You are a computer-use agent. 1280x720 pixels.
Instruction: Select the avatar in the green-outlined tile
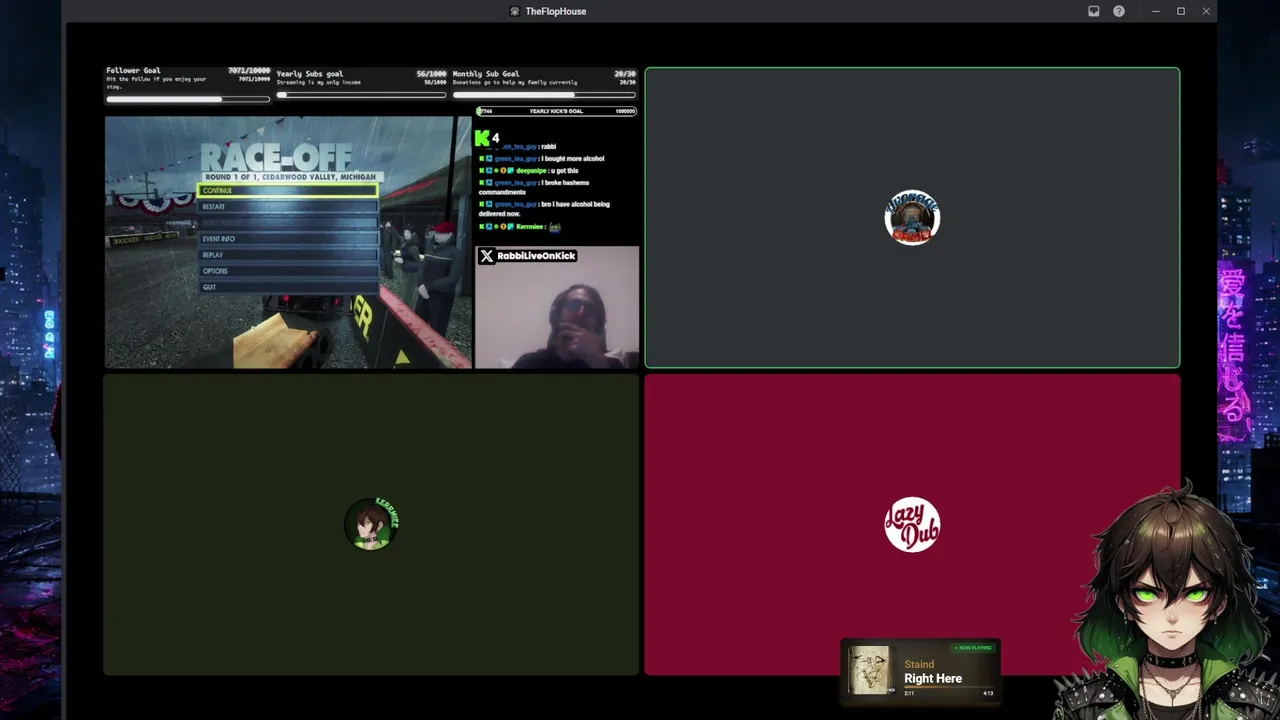pos(912,218)
